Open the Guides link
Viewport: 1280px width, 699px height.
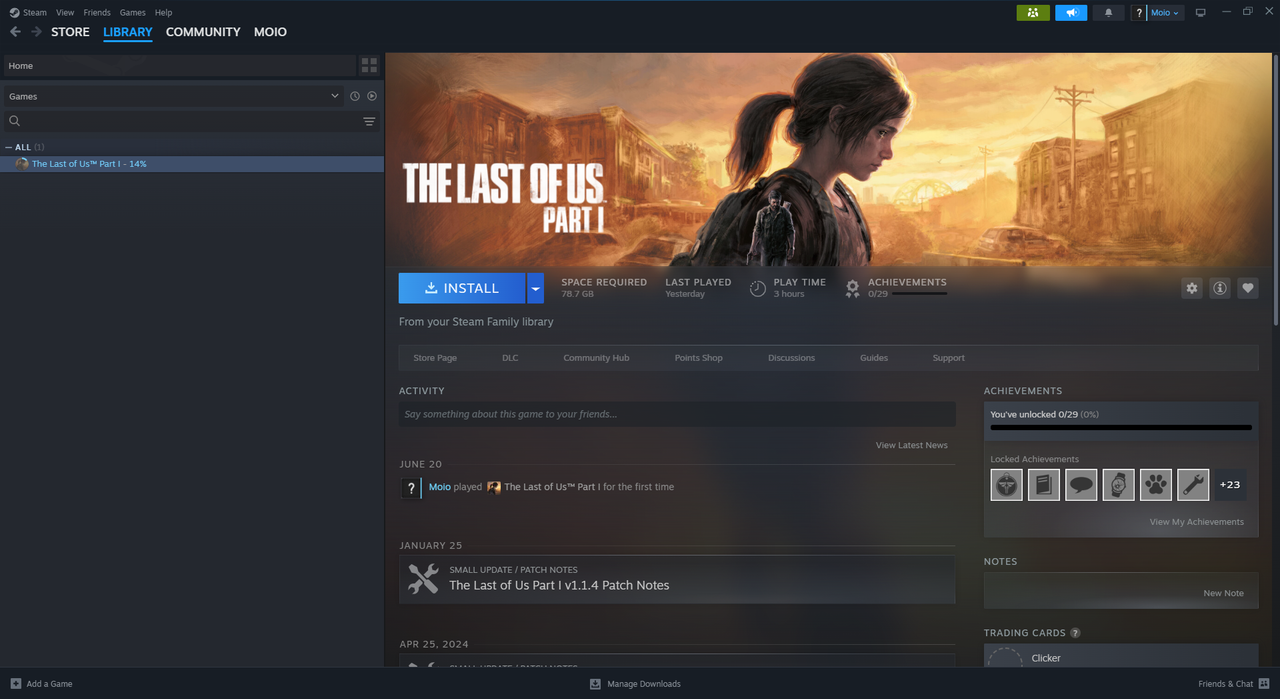(874, 358)
